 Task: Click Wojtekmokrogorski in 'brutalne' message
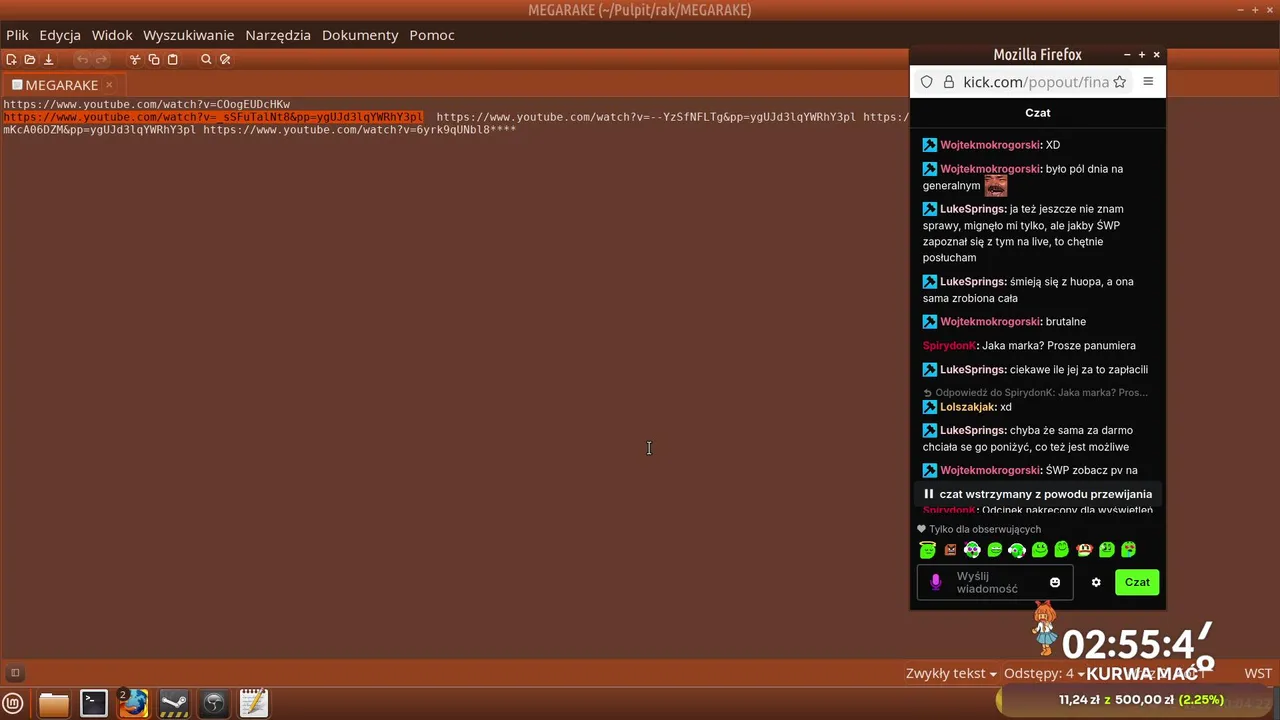[x=990, y=322]
